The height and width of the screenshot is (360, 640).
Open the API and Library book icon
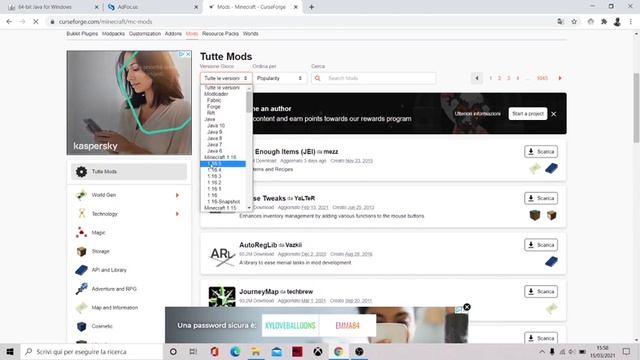(x=82, y=270)
